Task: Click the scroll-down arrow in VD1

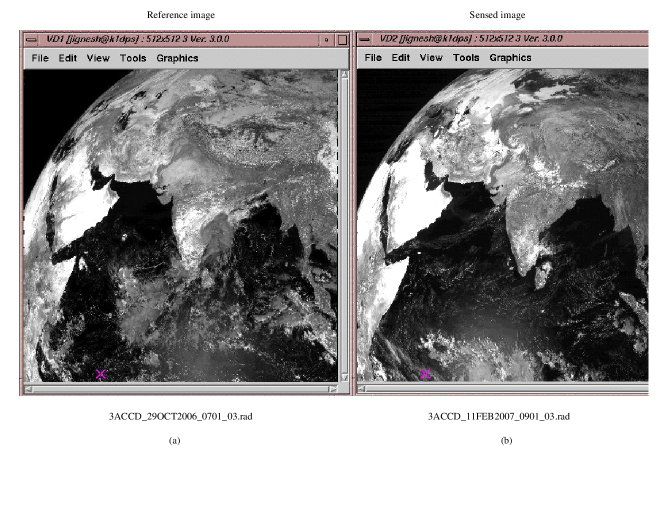Action: [344, 377]
